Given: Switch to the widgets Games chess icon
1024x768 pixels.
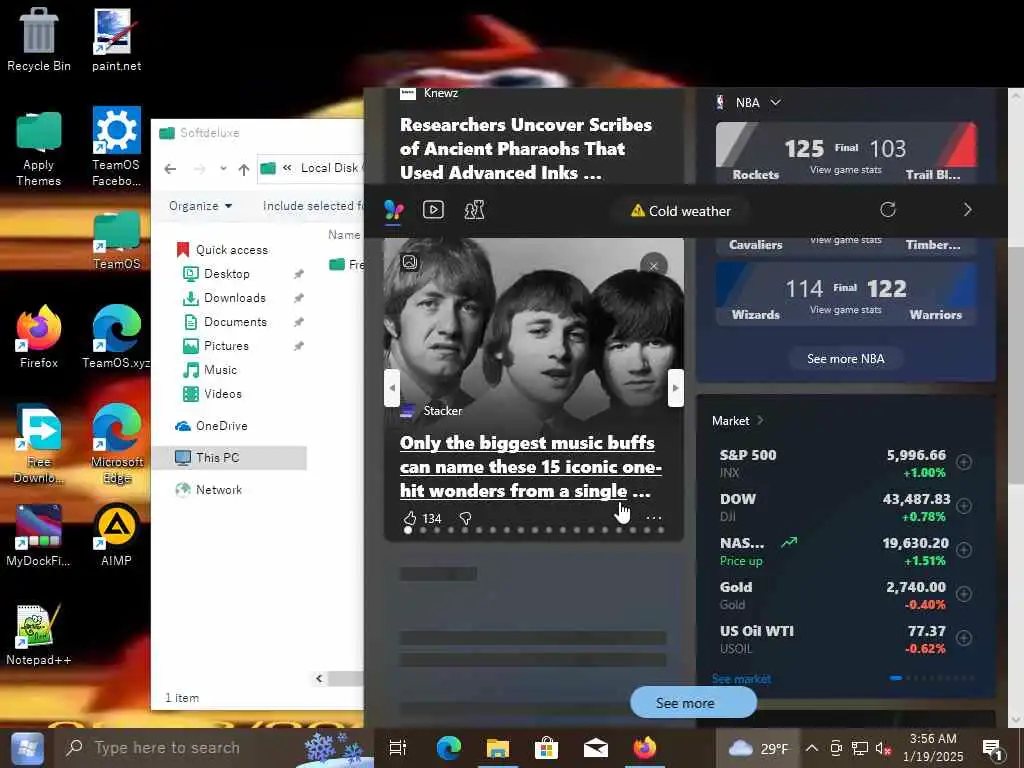Looking at the screenshot, I should (474, 210).
